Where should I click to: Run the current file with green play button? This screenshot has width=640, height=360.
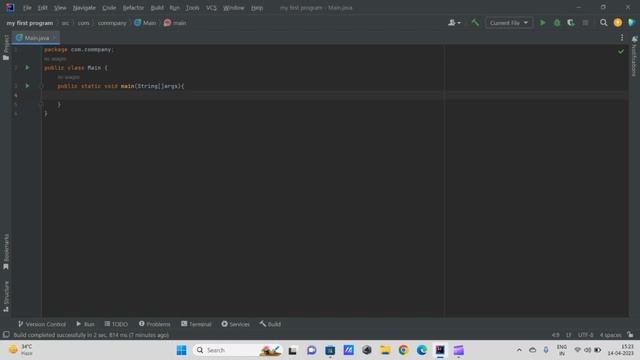[x=542, y=23]
